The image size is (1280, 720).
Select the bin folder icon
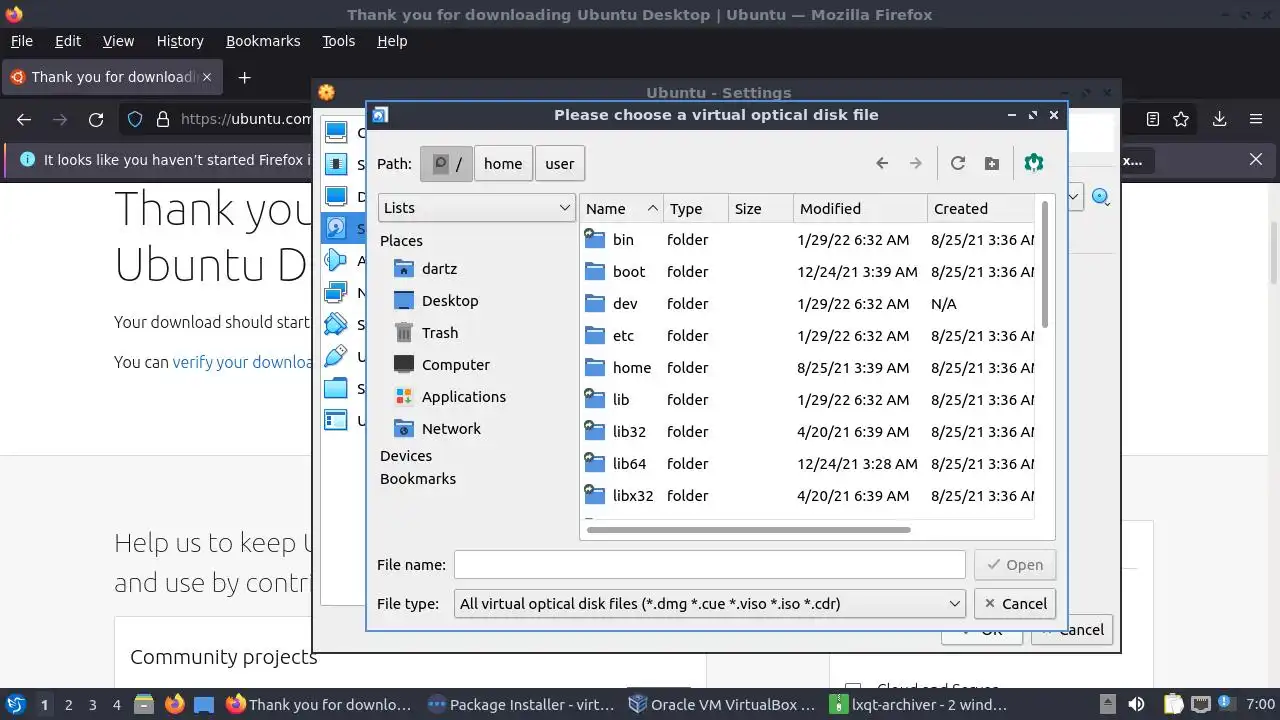click(595, 239)
